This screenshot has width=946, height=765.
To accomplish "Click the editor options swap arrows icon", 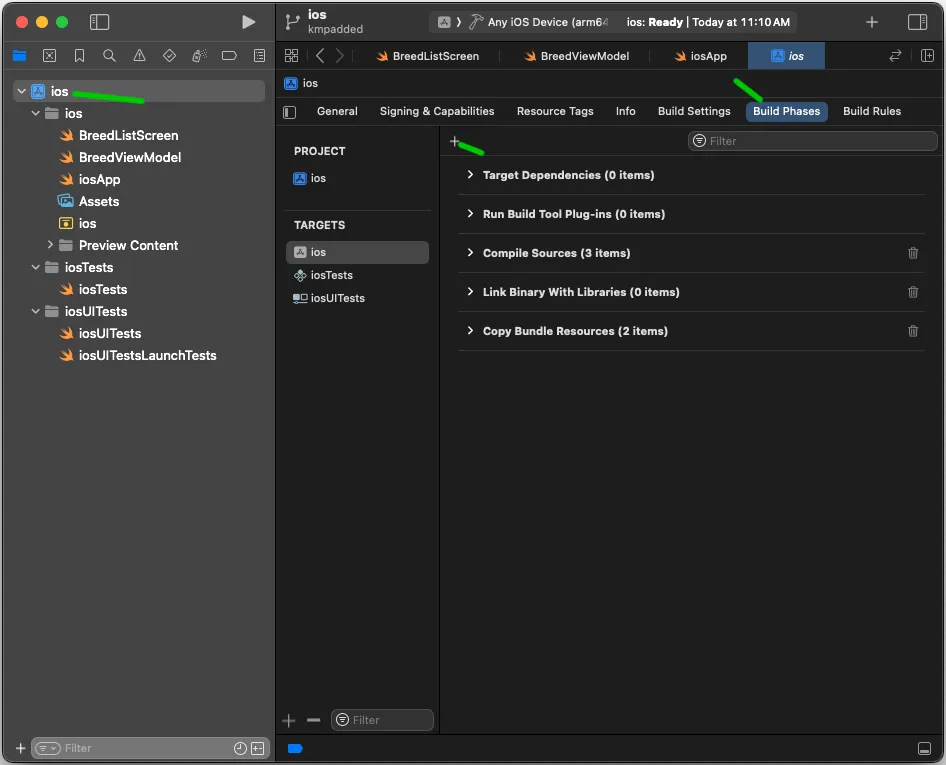I will click(895, 56).
